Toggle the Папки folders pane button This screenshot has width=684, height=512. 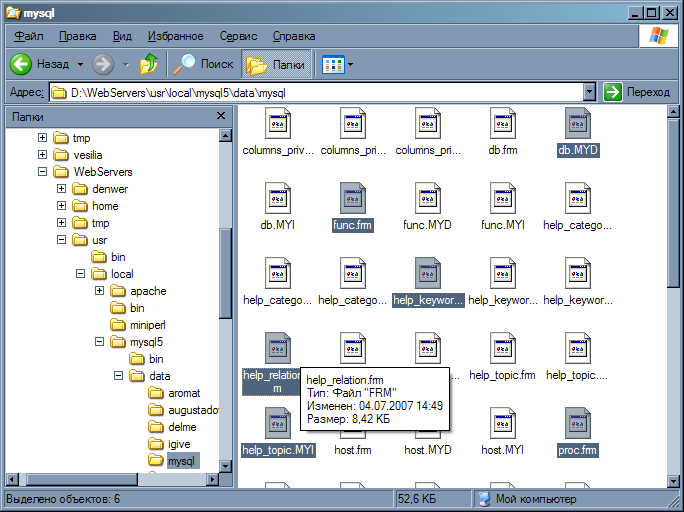[x=276, y=65]
